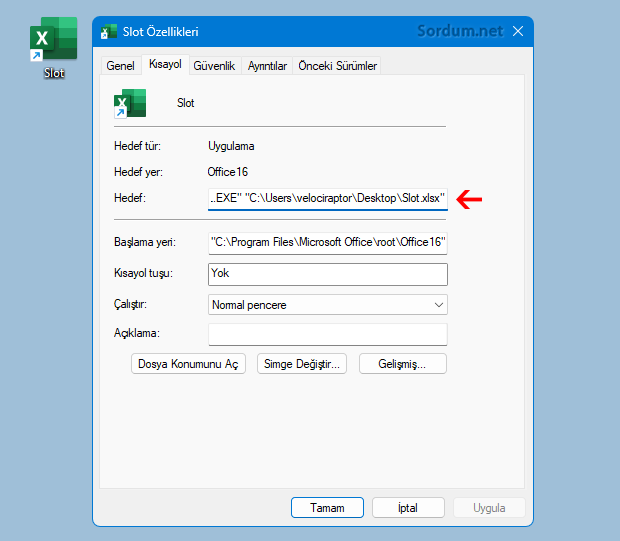The height and width of the screenshot is (541, 620).
Task: Click the Office16 value of Hedef yer
Action: tap(227, 172)
